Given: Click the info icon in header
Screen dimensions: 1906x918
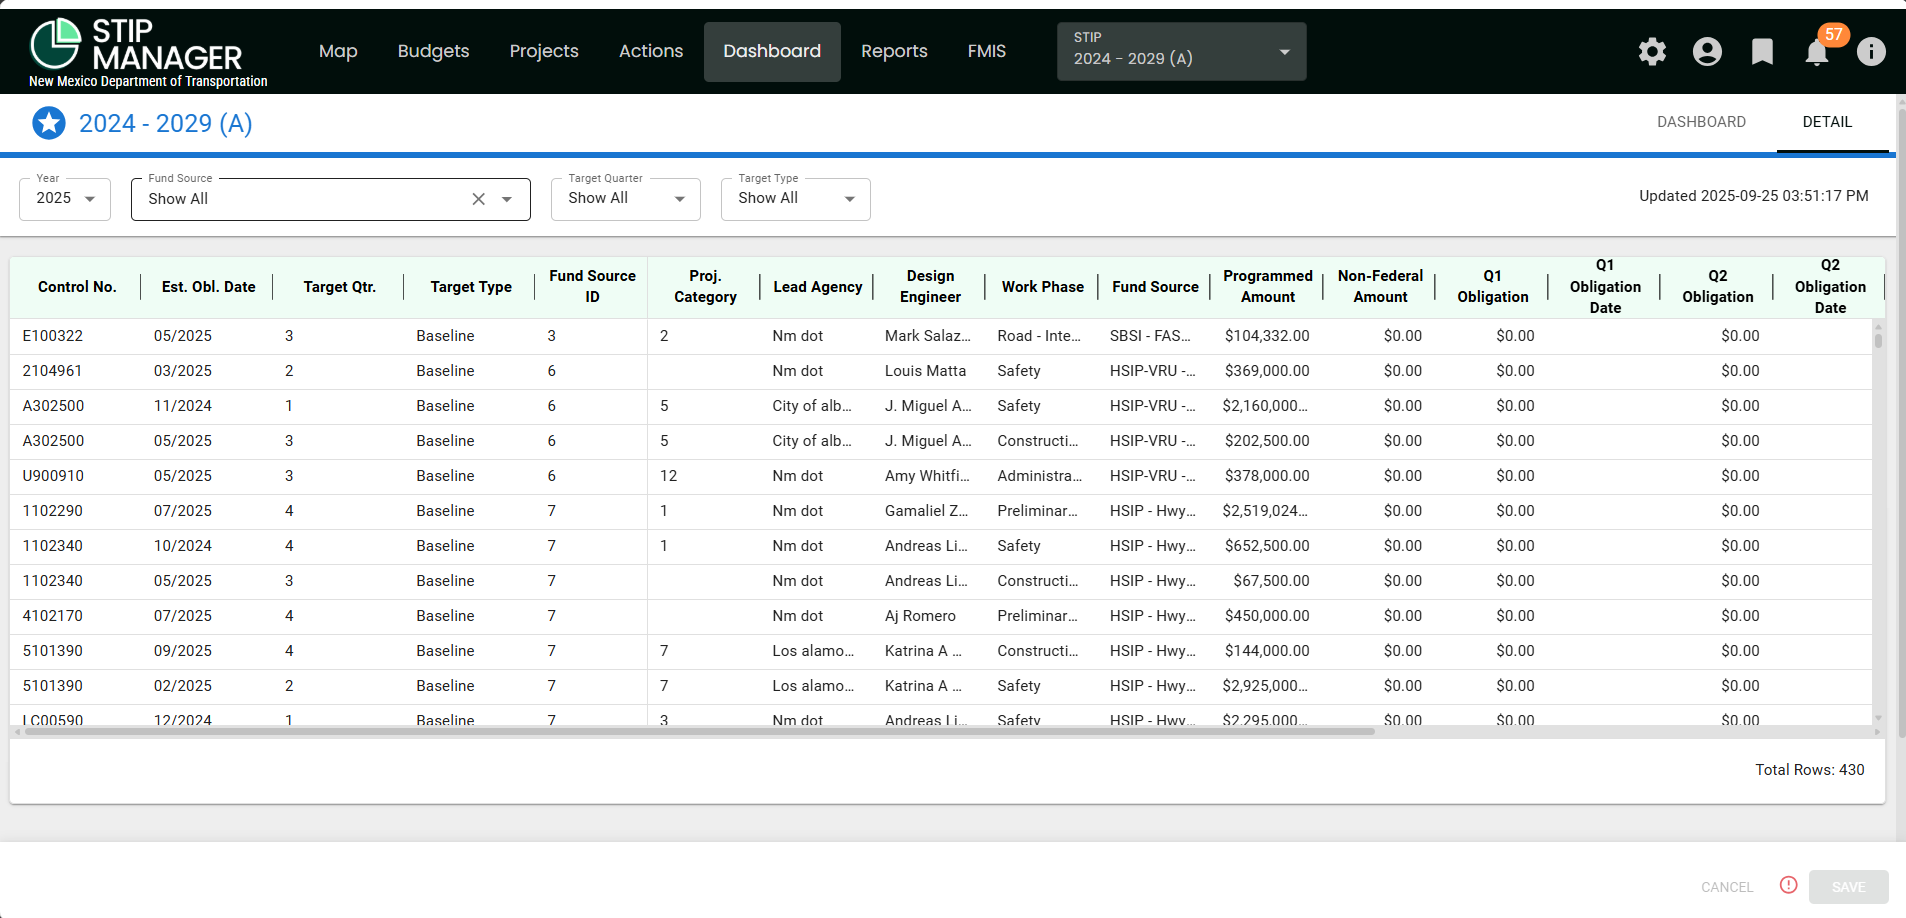Looking at the screenshot, I should (1871, 51).
